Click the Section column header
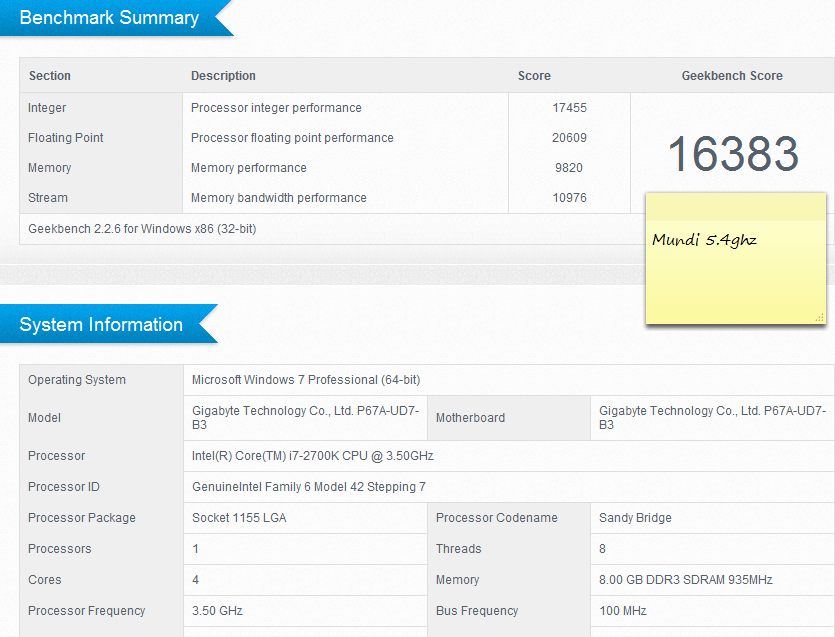 (50, 76)
